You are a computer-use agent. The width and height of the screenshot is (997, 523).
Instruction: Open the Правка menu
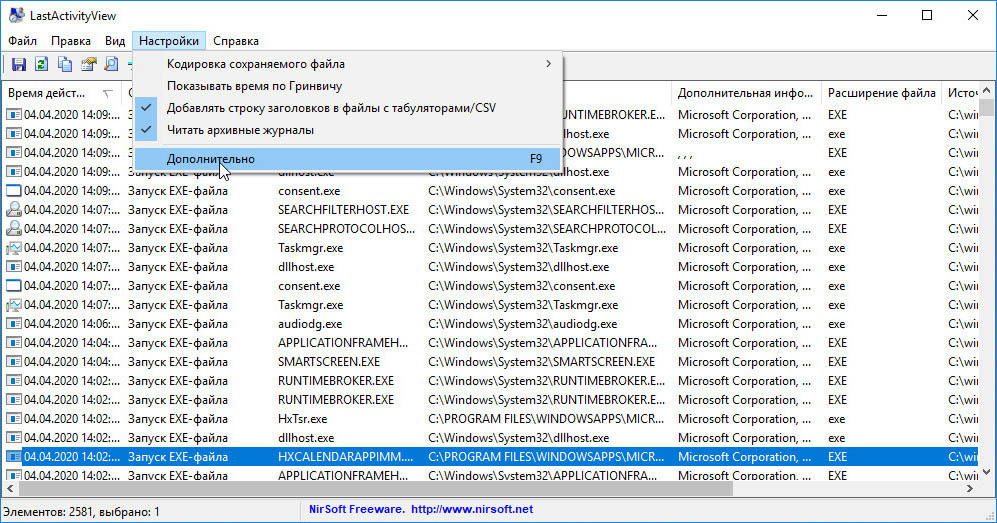point(71,41)
